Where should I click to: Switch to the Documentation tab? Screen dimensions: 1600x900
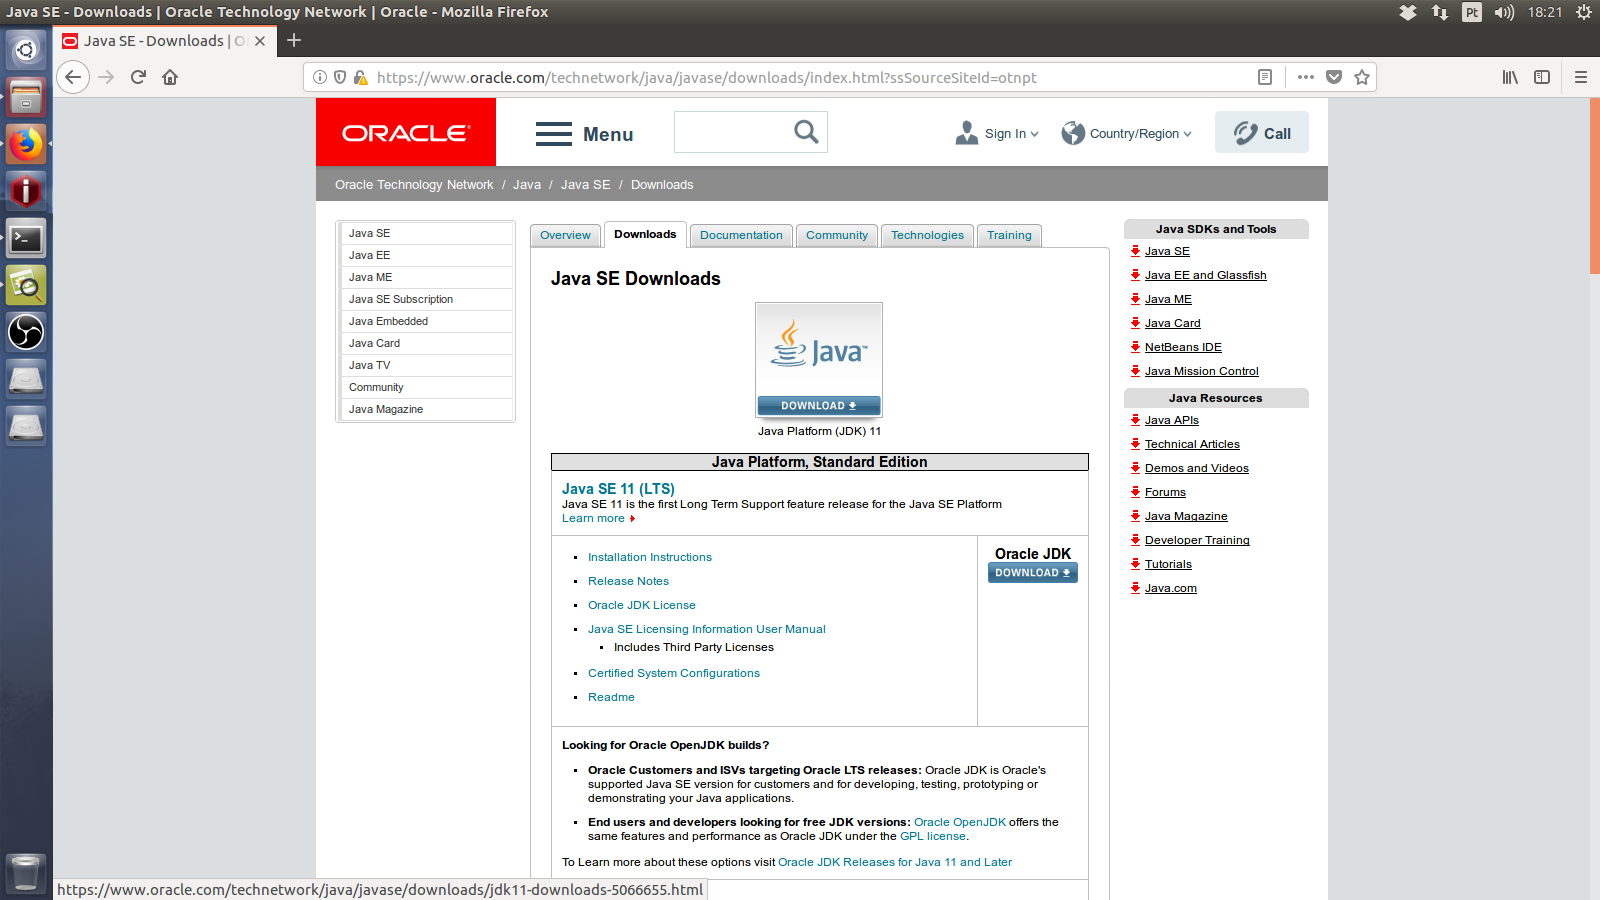tap(741, 236)
